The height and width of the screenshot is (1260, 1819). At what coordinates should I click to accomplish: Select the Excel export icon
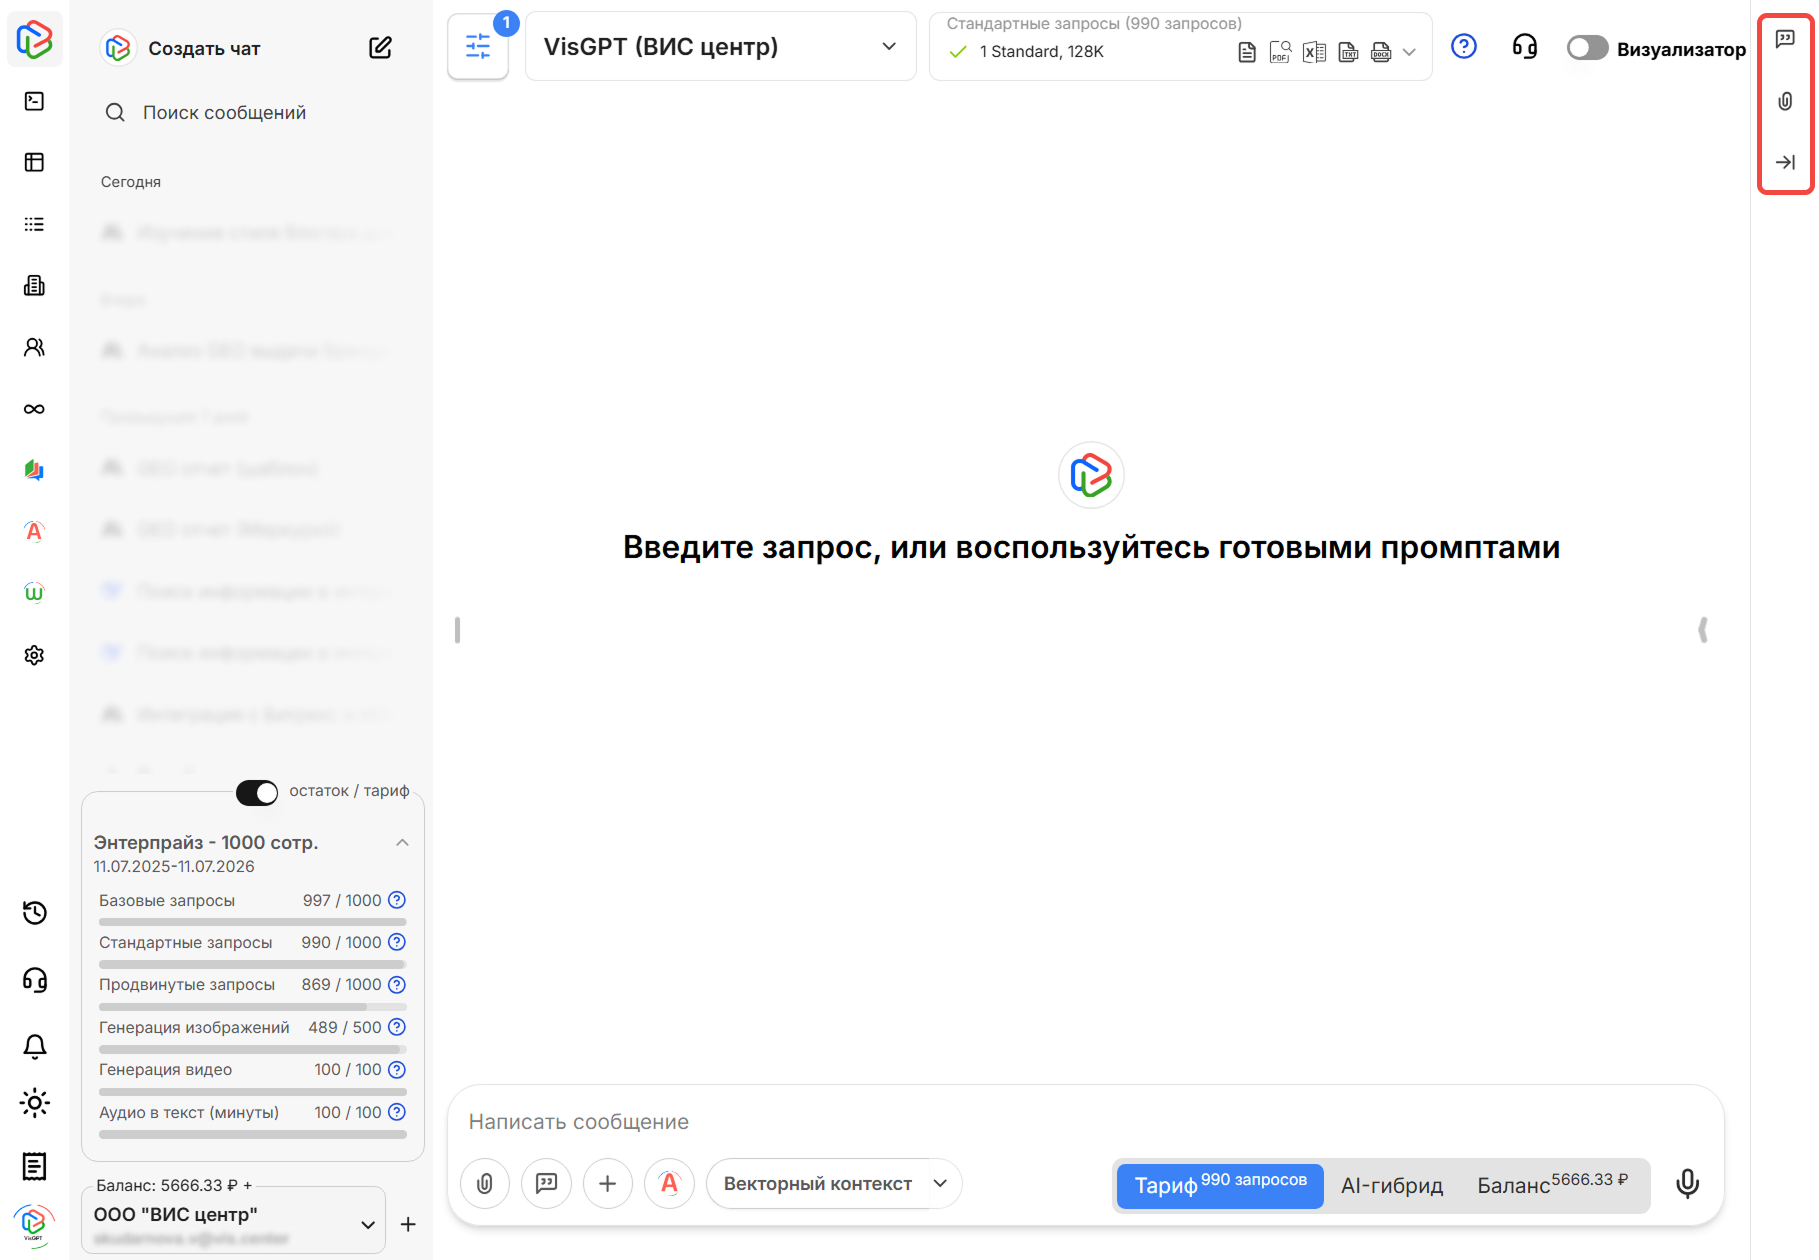coord(1314,52)
